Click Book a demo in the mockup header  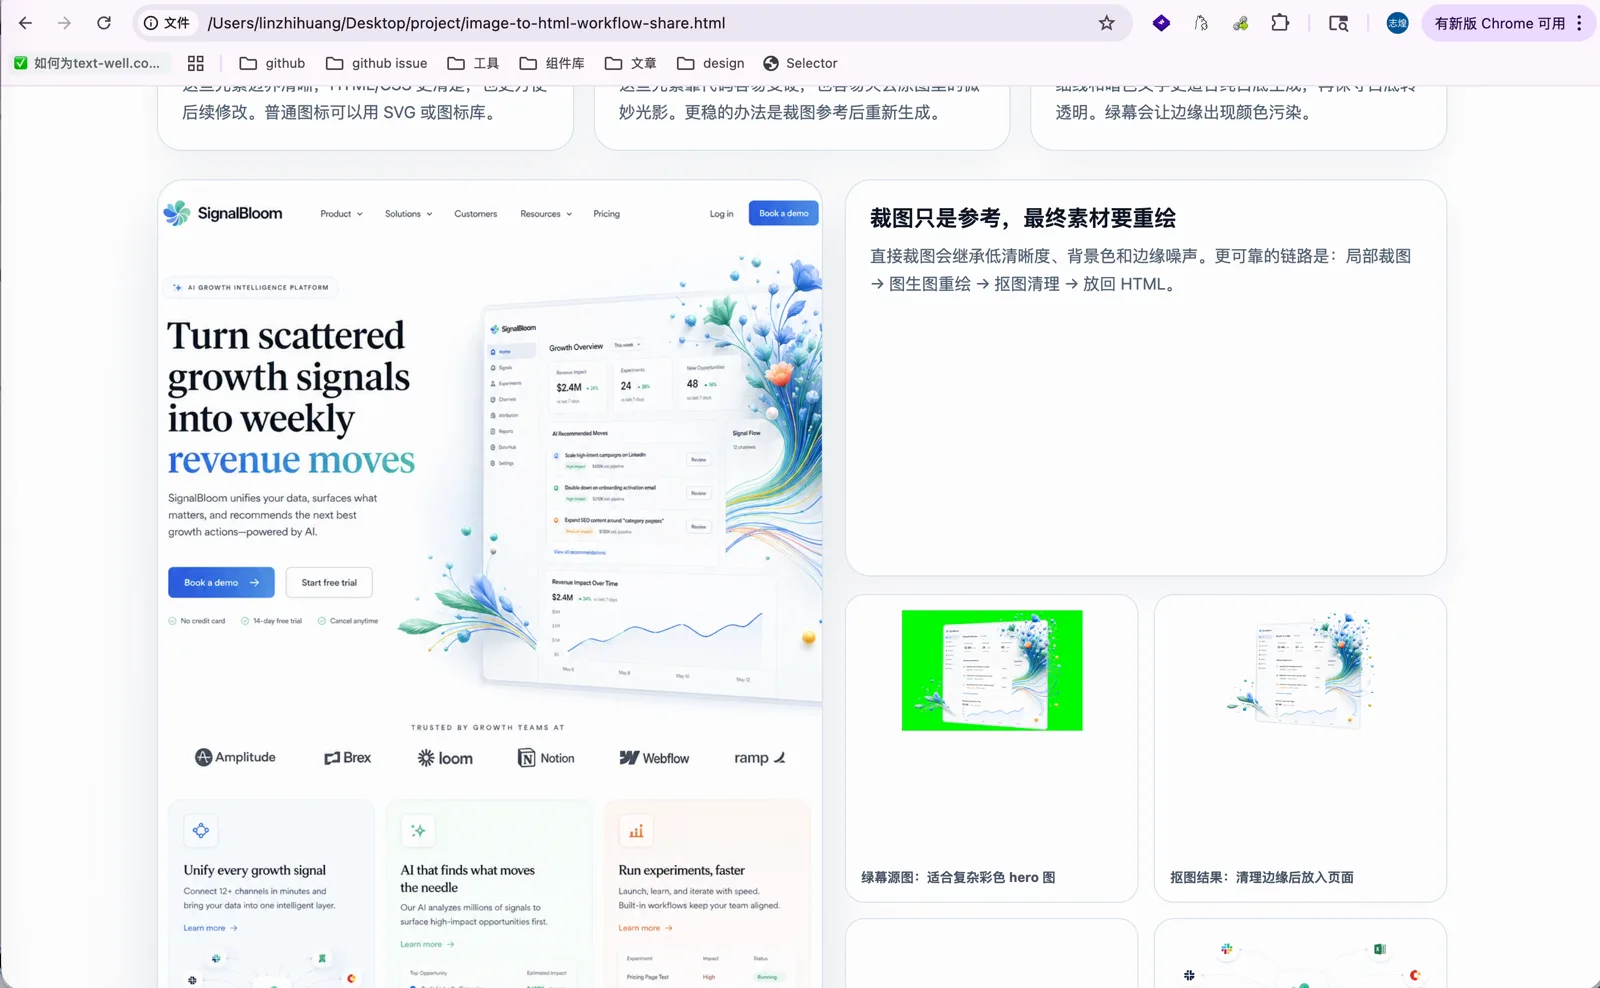click(783, 213)
